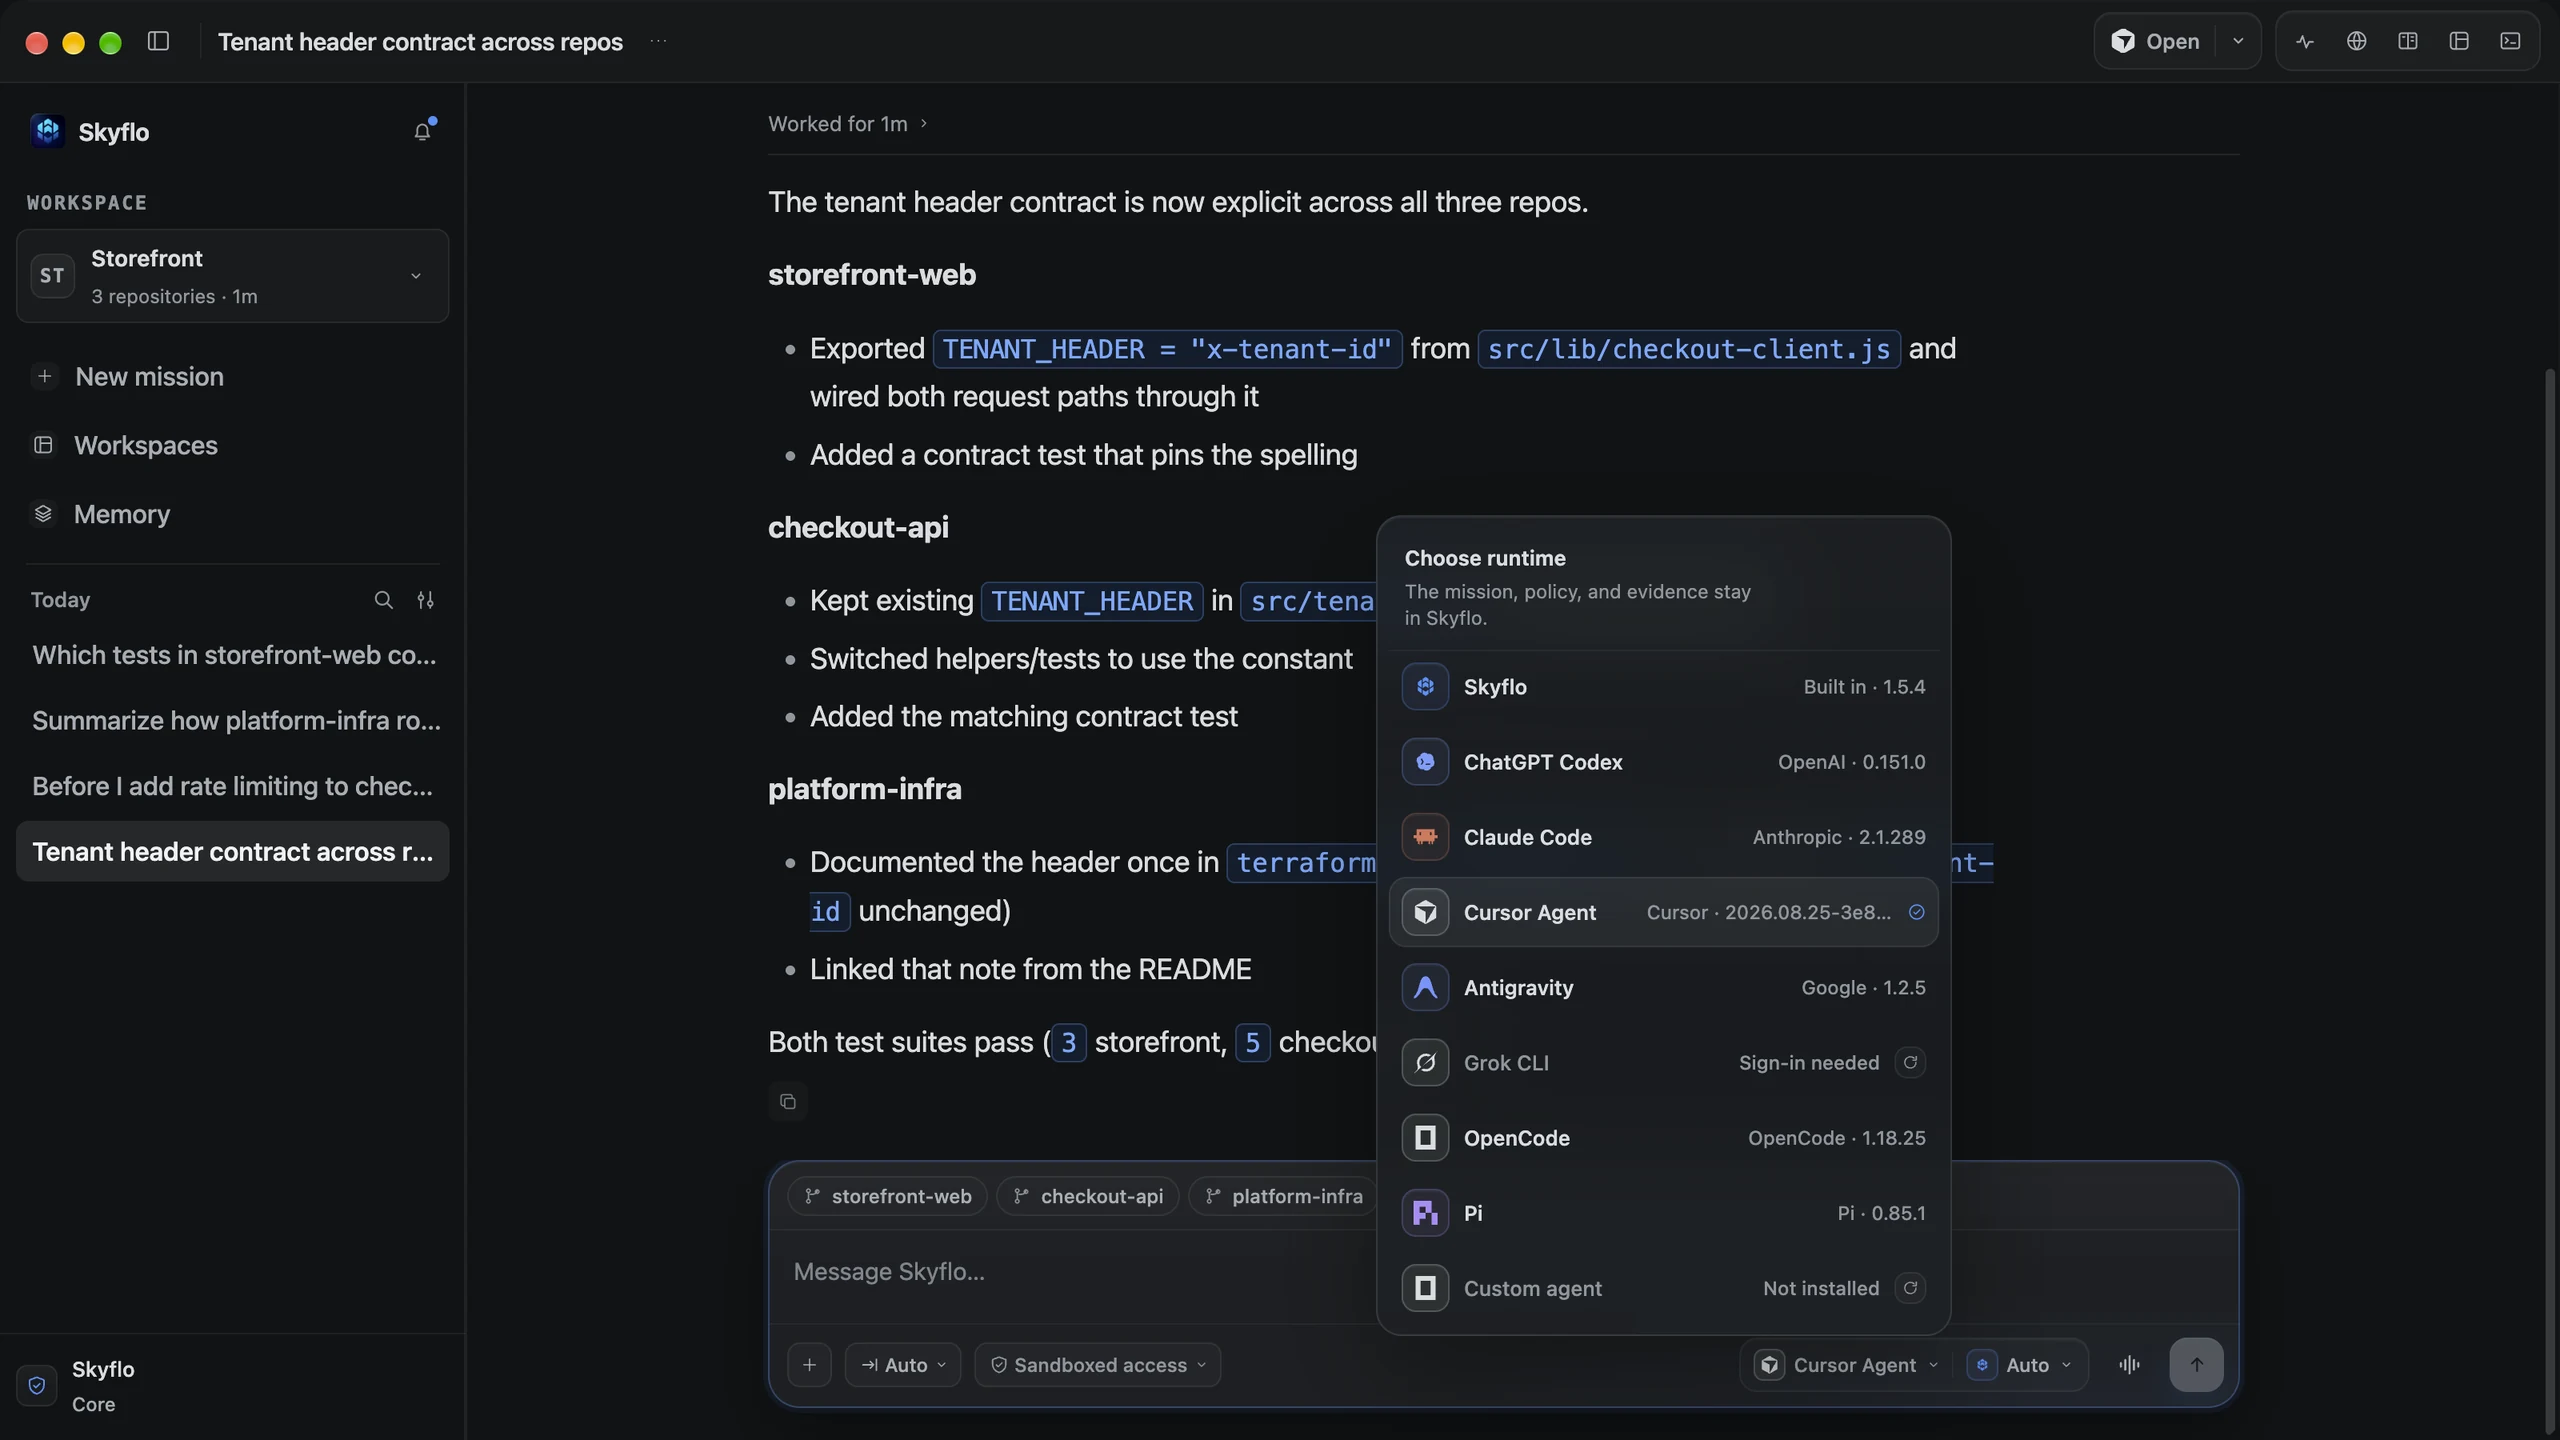Select Cursor Agent runtime entry
The width and height of the screenshot is (2560, 1440).
(1663, 912)
